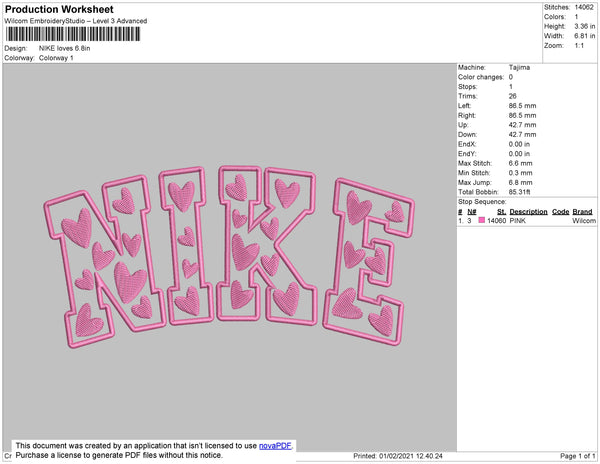600x464 pixels.
Task: Click the stitch count '14060' in stop sequence
Action: 496,221
